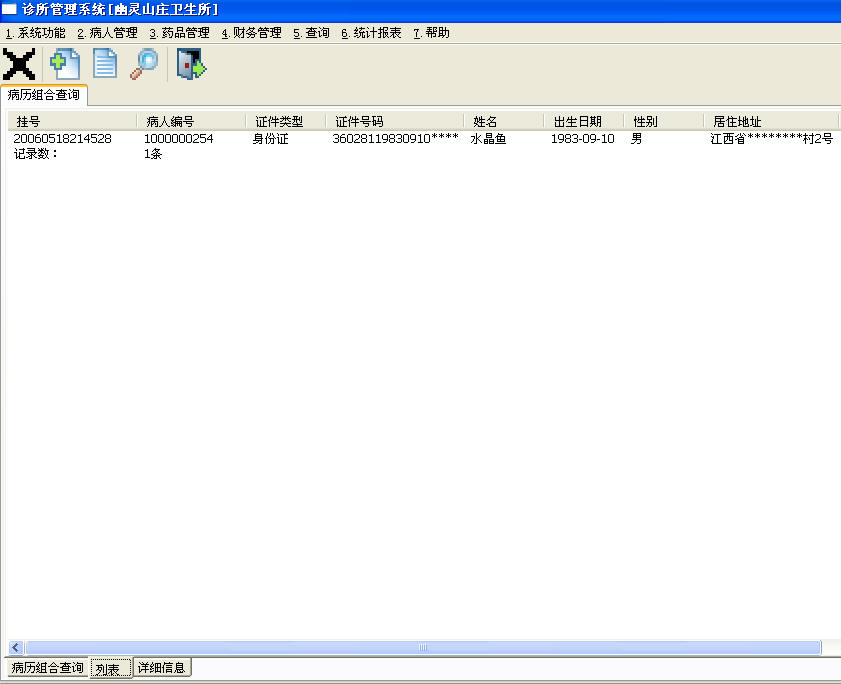The image size is (841, 684).
Task: Select the top 病历组合查询 tab
Action: pyautogui.click(x=44, y=95)
